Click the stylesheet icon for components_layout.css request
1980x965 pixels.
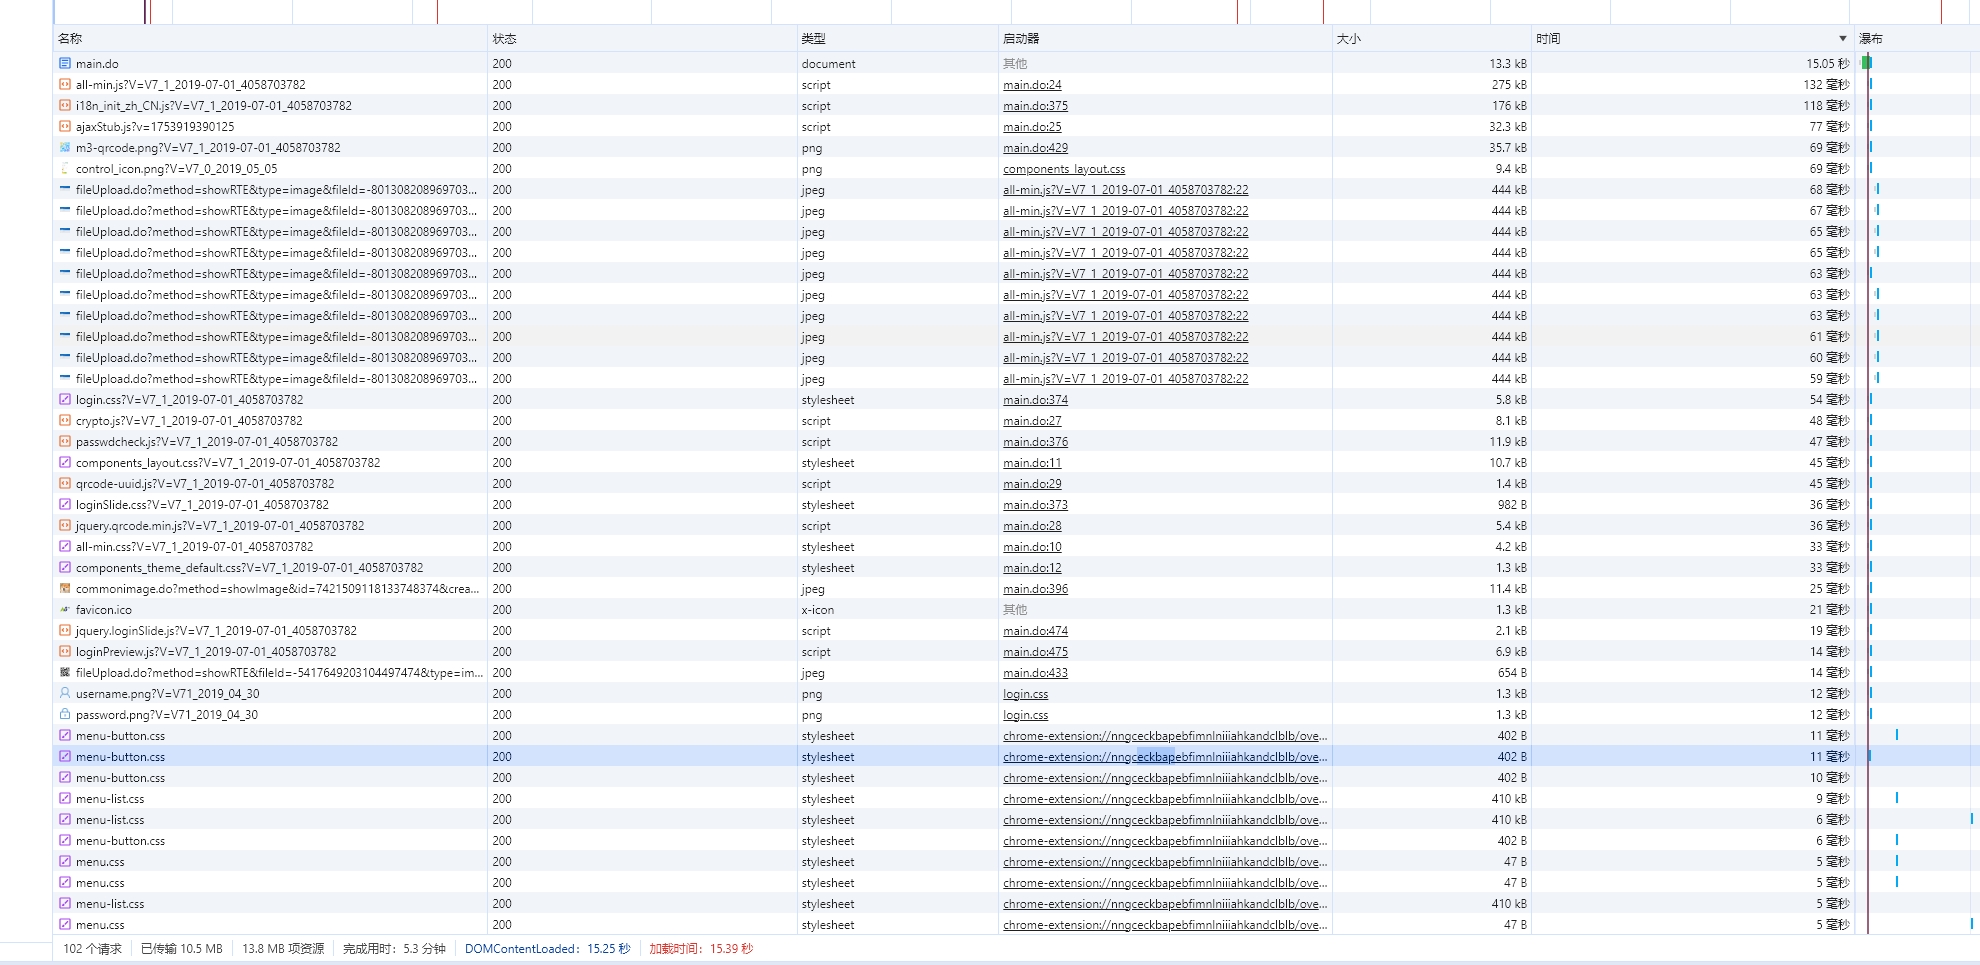tap(65, 462)
